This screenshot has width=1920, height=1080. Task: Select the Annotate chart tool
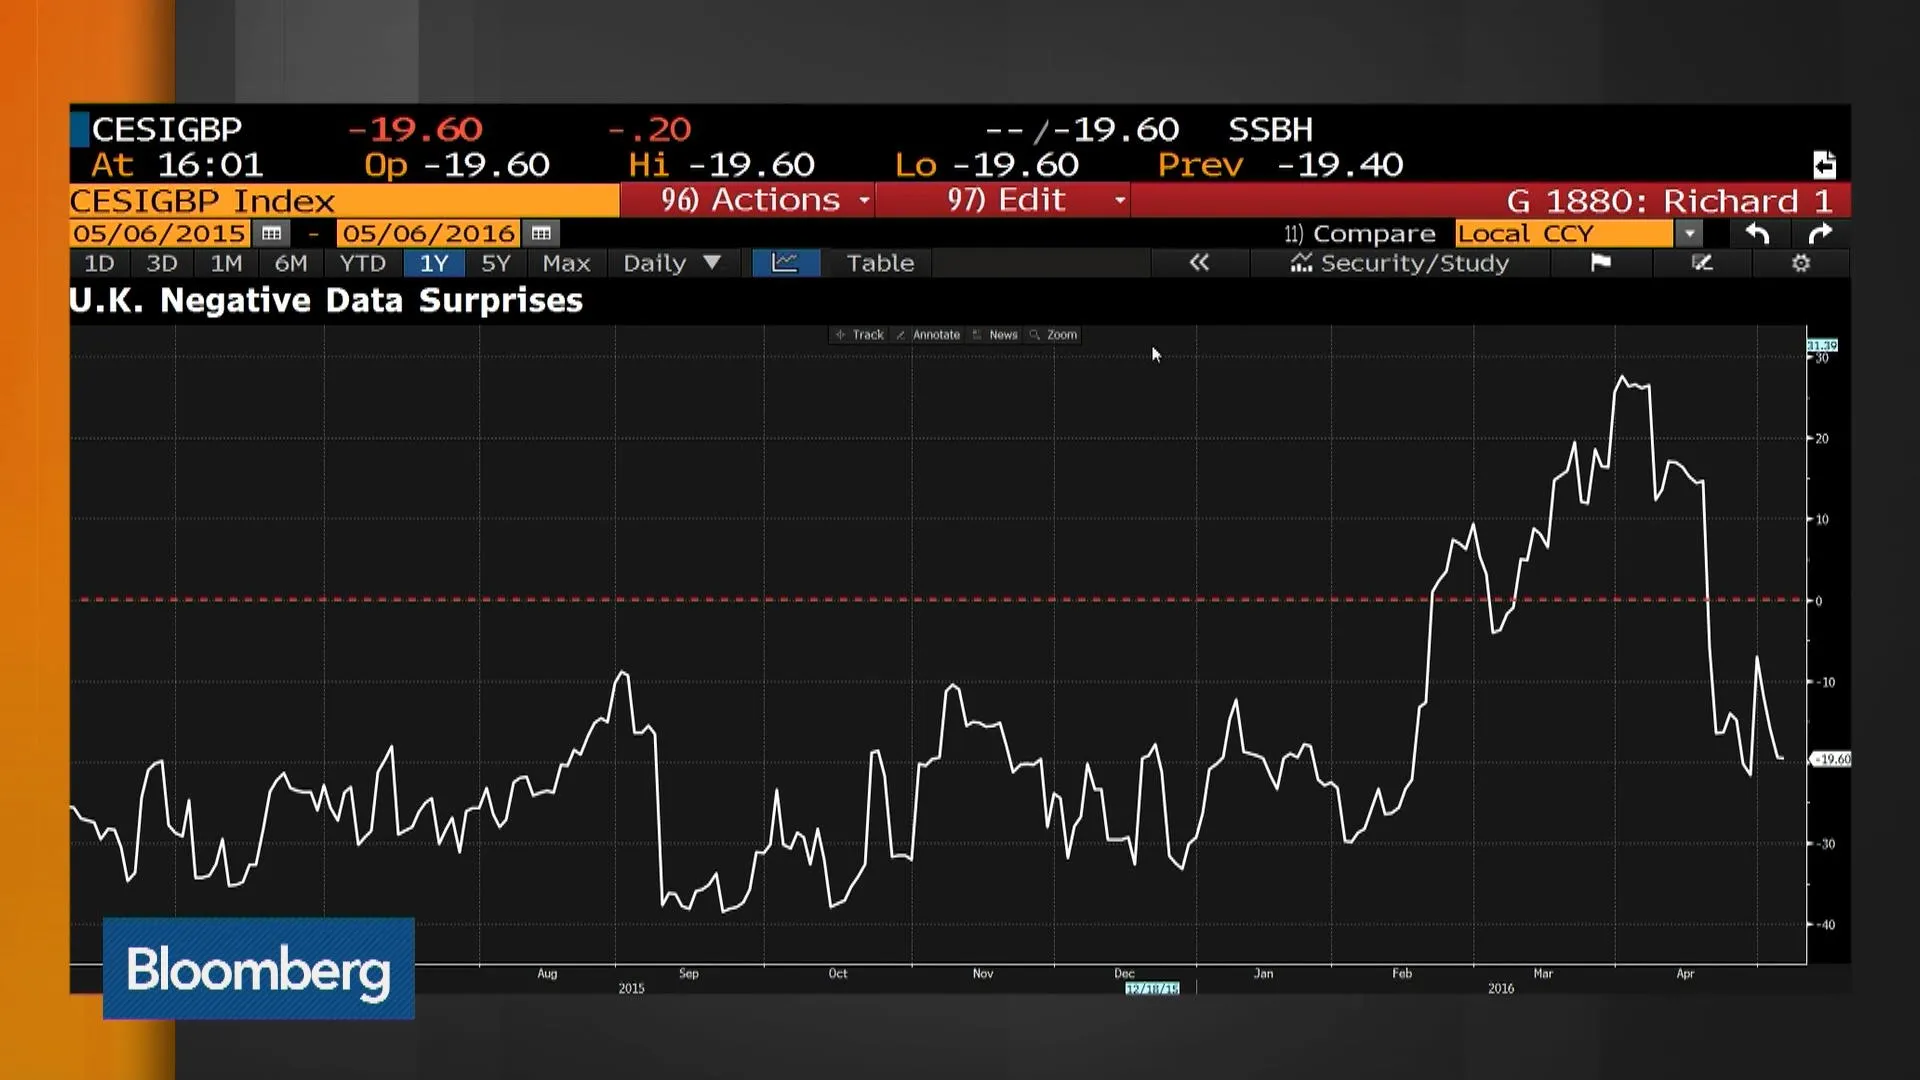(928, 335)
